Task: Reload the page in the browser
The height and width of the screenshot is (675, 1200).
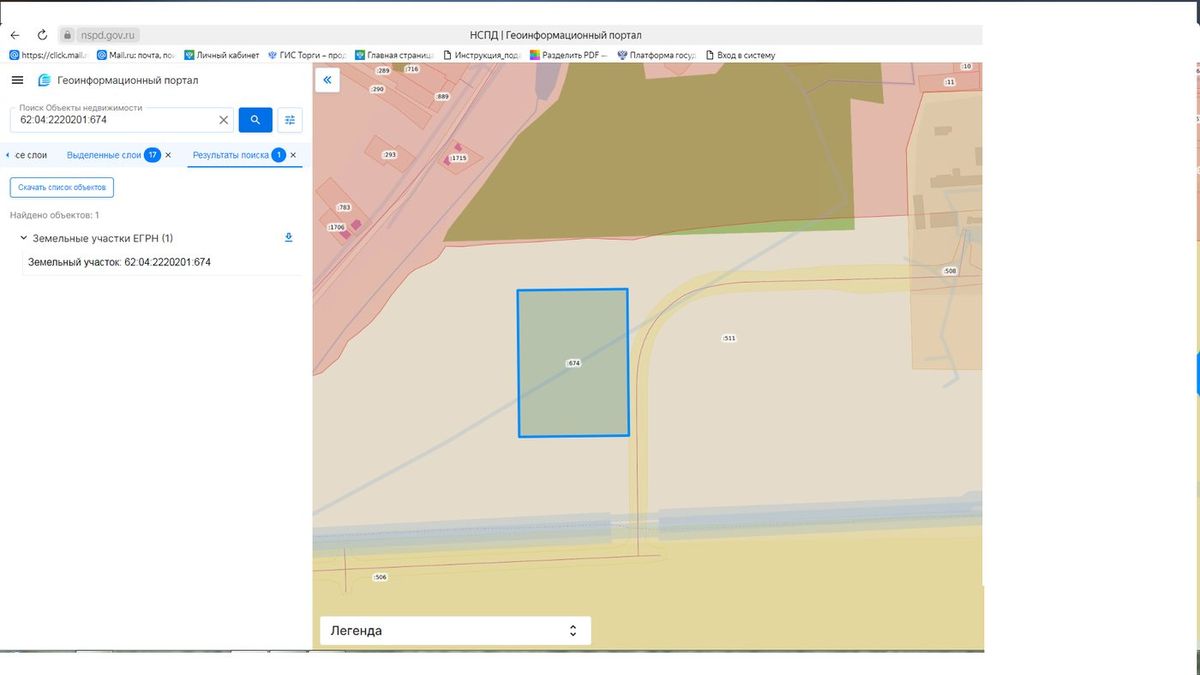Action: click(x=42, y=35)
